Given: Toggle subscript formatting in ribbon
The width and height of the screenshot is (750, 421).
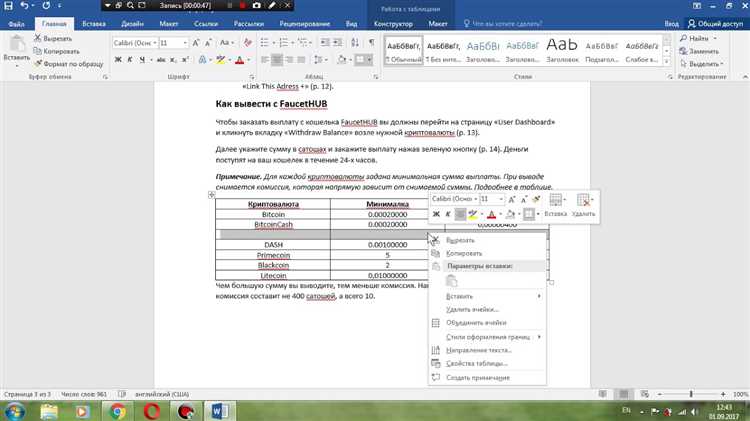Looking at the screenshot, I should pyautogui.click(x=173, y=60).
